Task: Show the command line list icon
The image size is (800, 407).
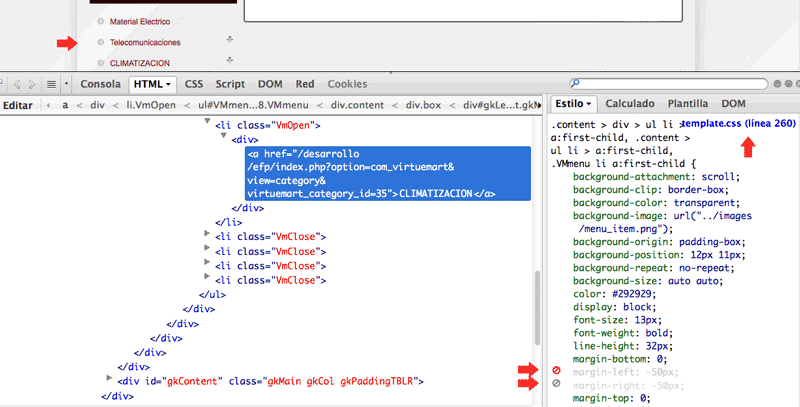Action: [x=52, y=84]
